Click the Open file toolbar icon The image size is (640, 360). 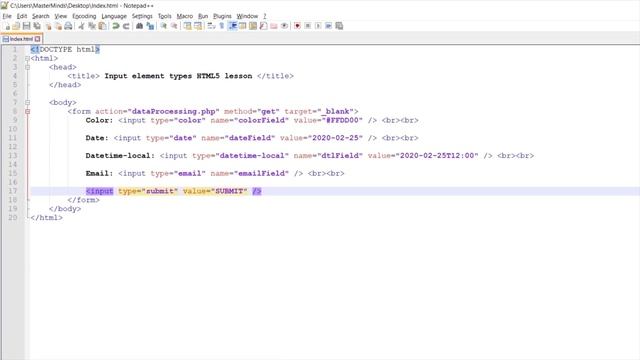16,26
